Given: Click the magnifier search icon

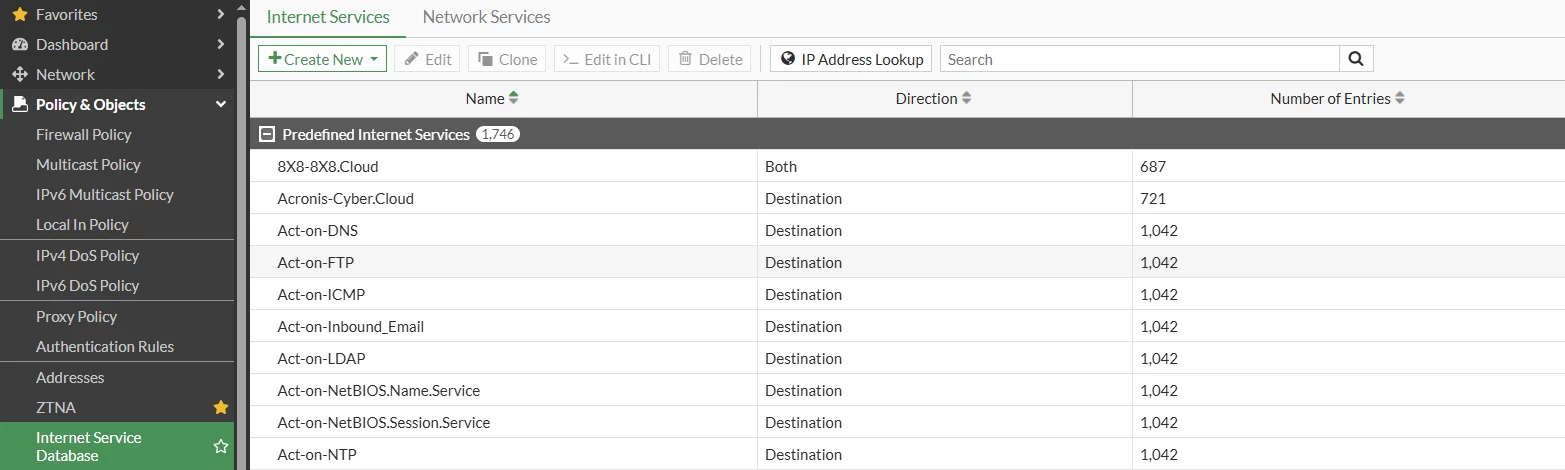Looking at the screenshot, I should [x=1356, y=59].
